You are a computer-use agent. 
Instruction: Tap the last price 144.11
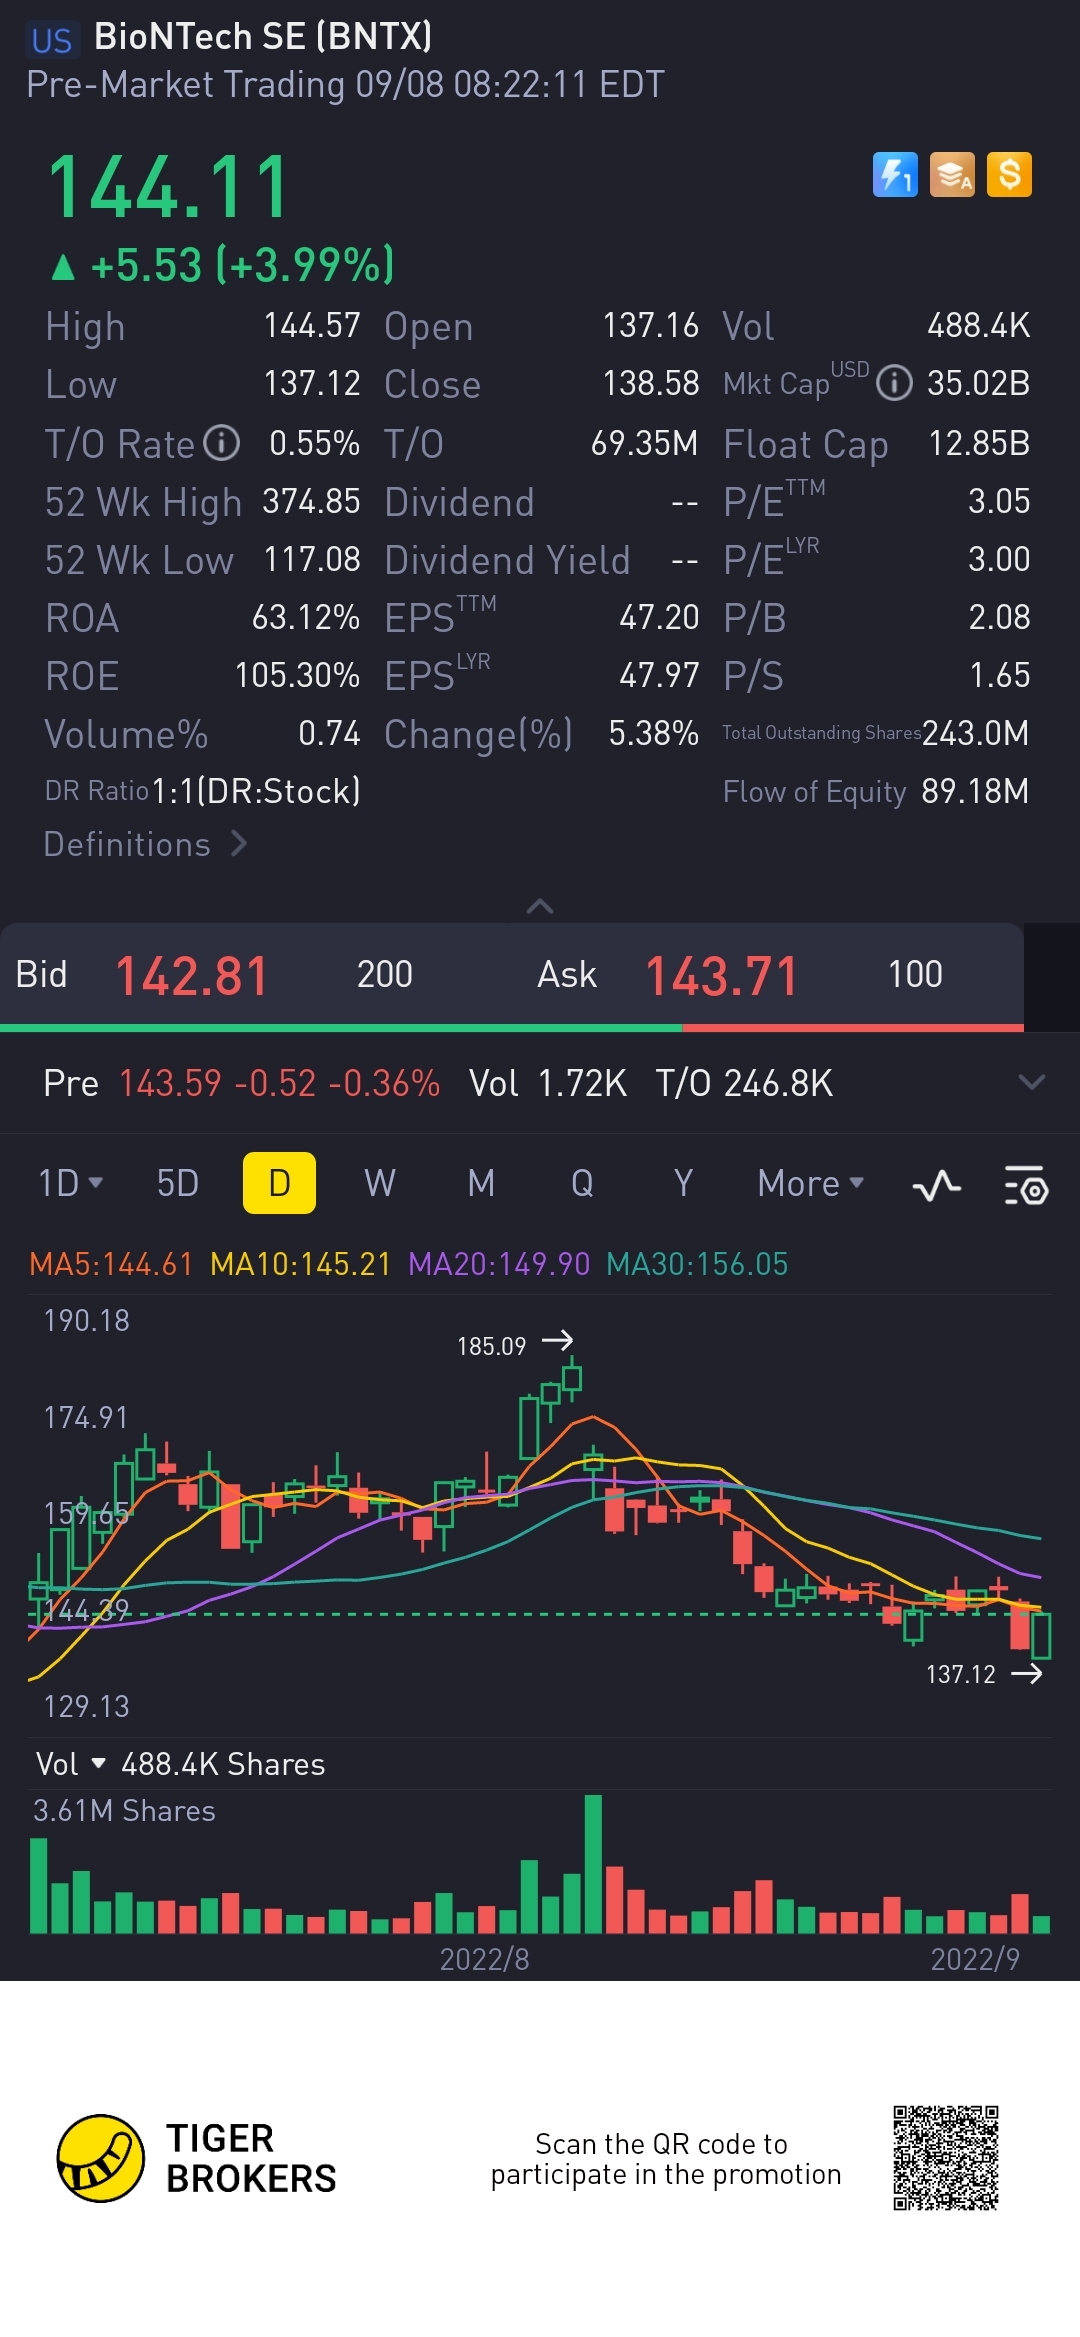[x=168, y=187]
